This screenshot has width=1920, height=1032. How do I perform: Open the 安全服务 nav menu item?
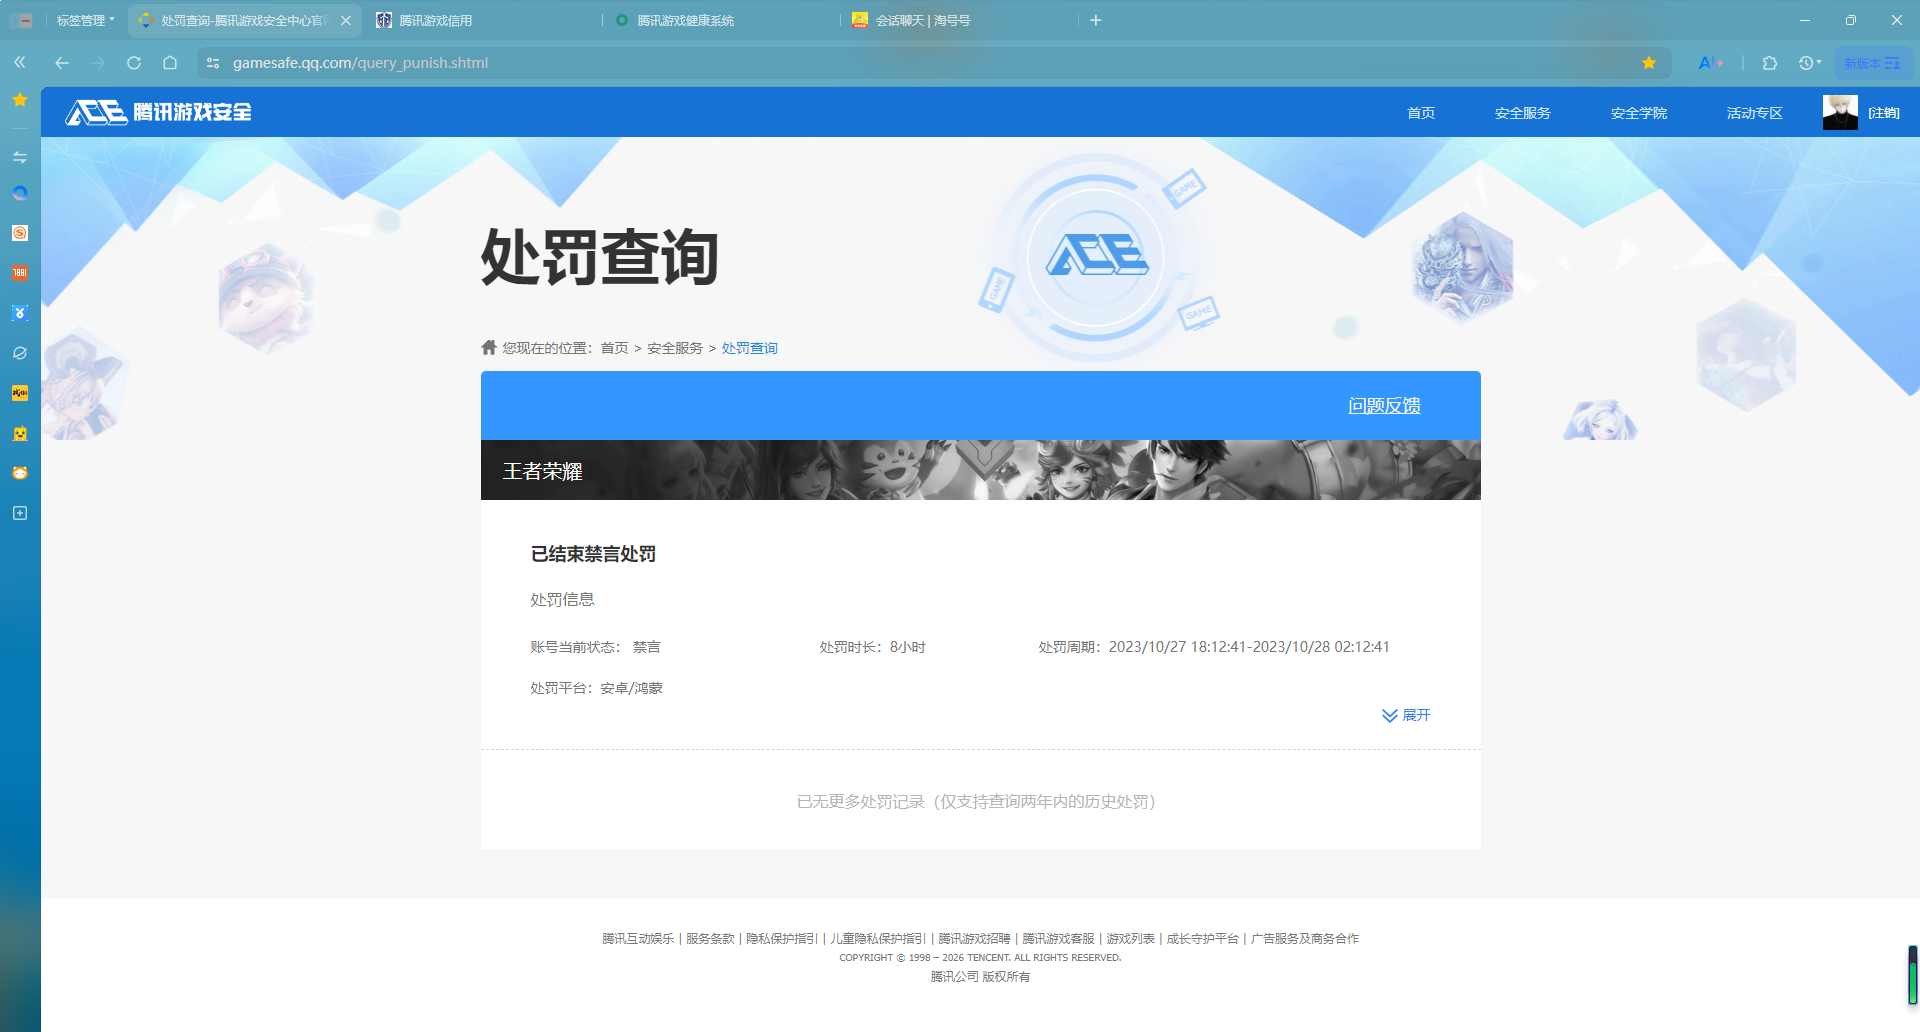tap(1523, 113)
